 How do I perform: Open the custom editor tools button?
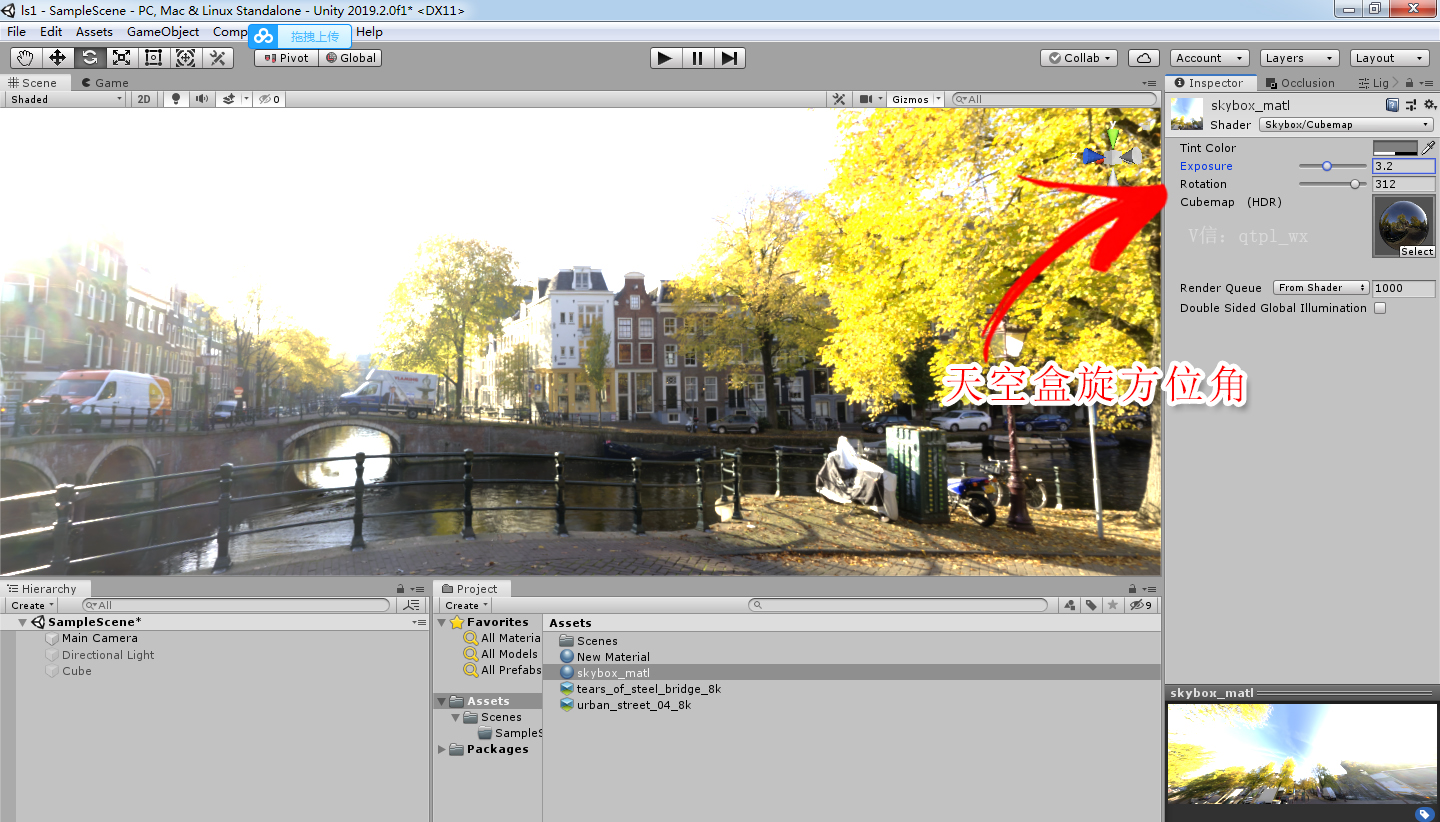(217, 58)
